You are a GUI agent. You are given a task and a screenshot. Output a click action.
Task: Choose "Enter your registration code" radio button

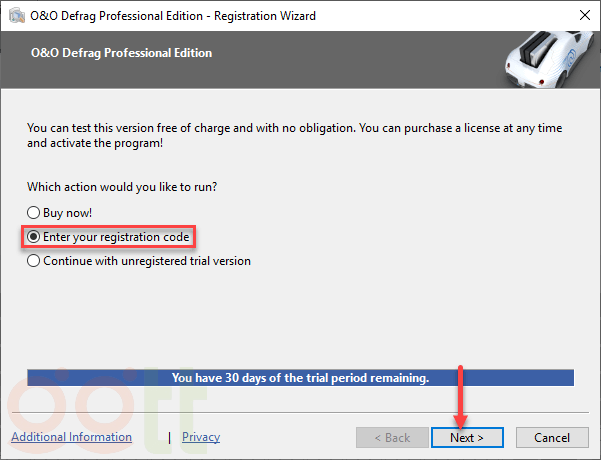pyautogui.click(x=34, y=237)
